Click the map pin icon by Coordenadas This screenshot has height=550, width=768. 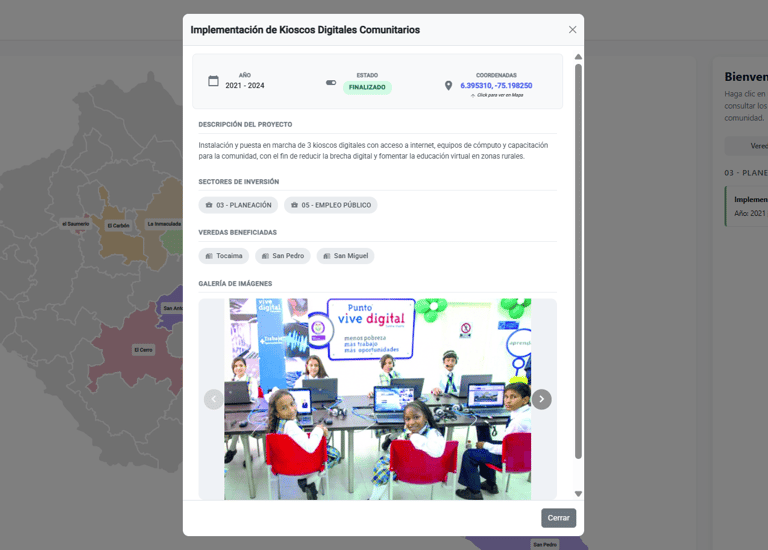point(448,86)
